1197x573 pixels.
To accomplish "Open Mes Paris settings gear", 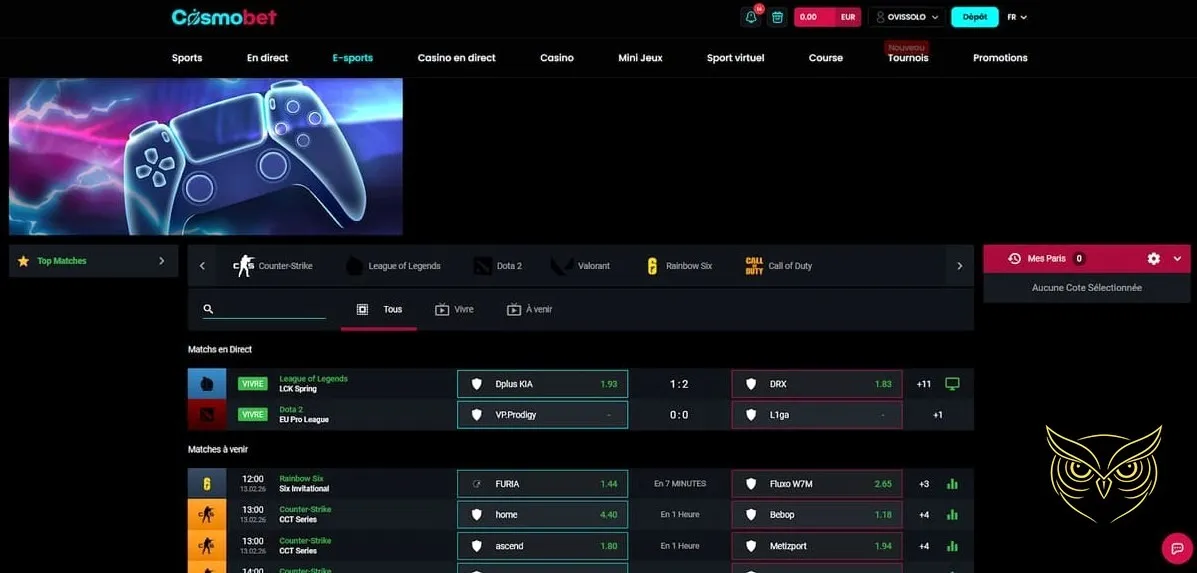I will pyautogui.click(x=1153, y=259).
